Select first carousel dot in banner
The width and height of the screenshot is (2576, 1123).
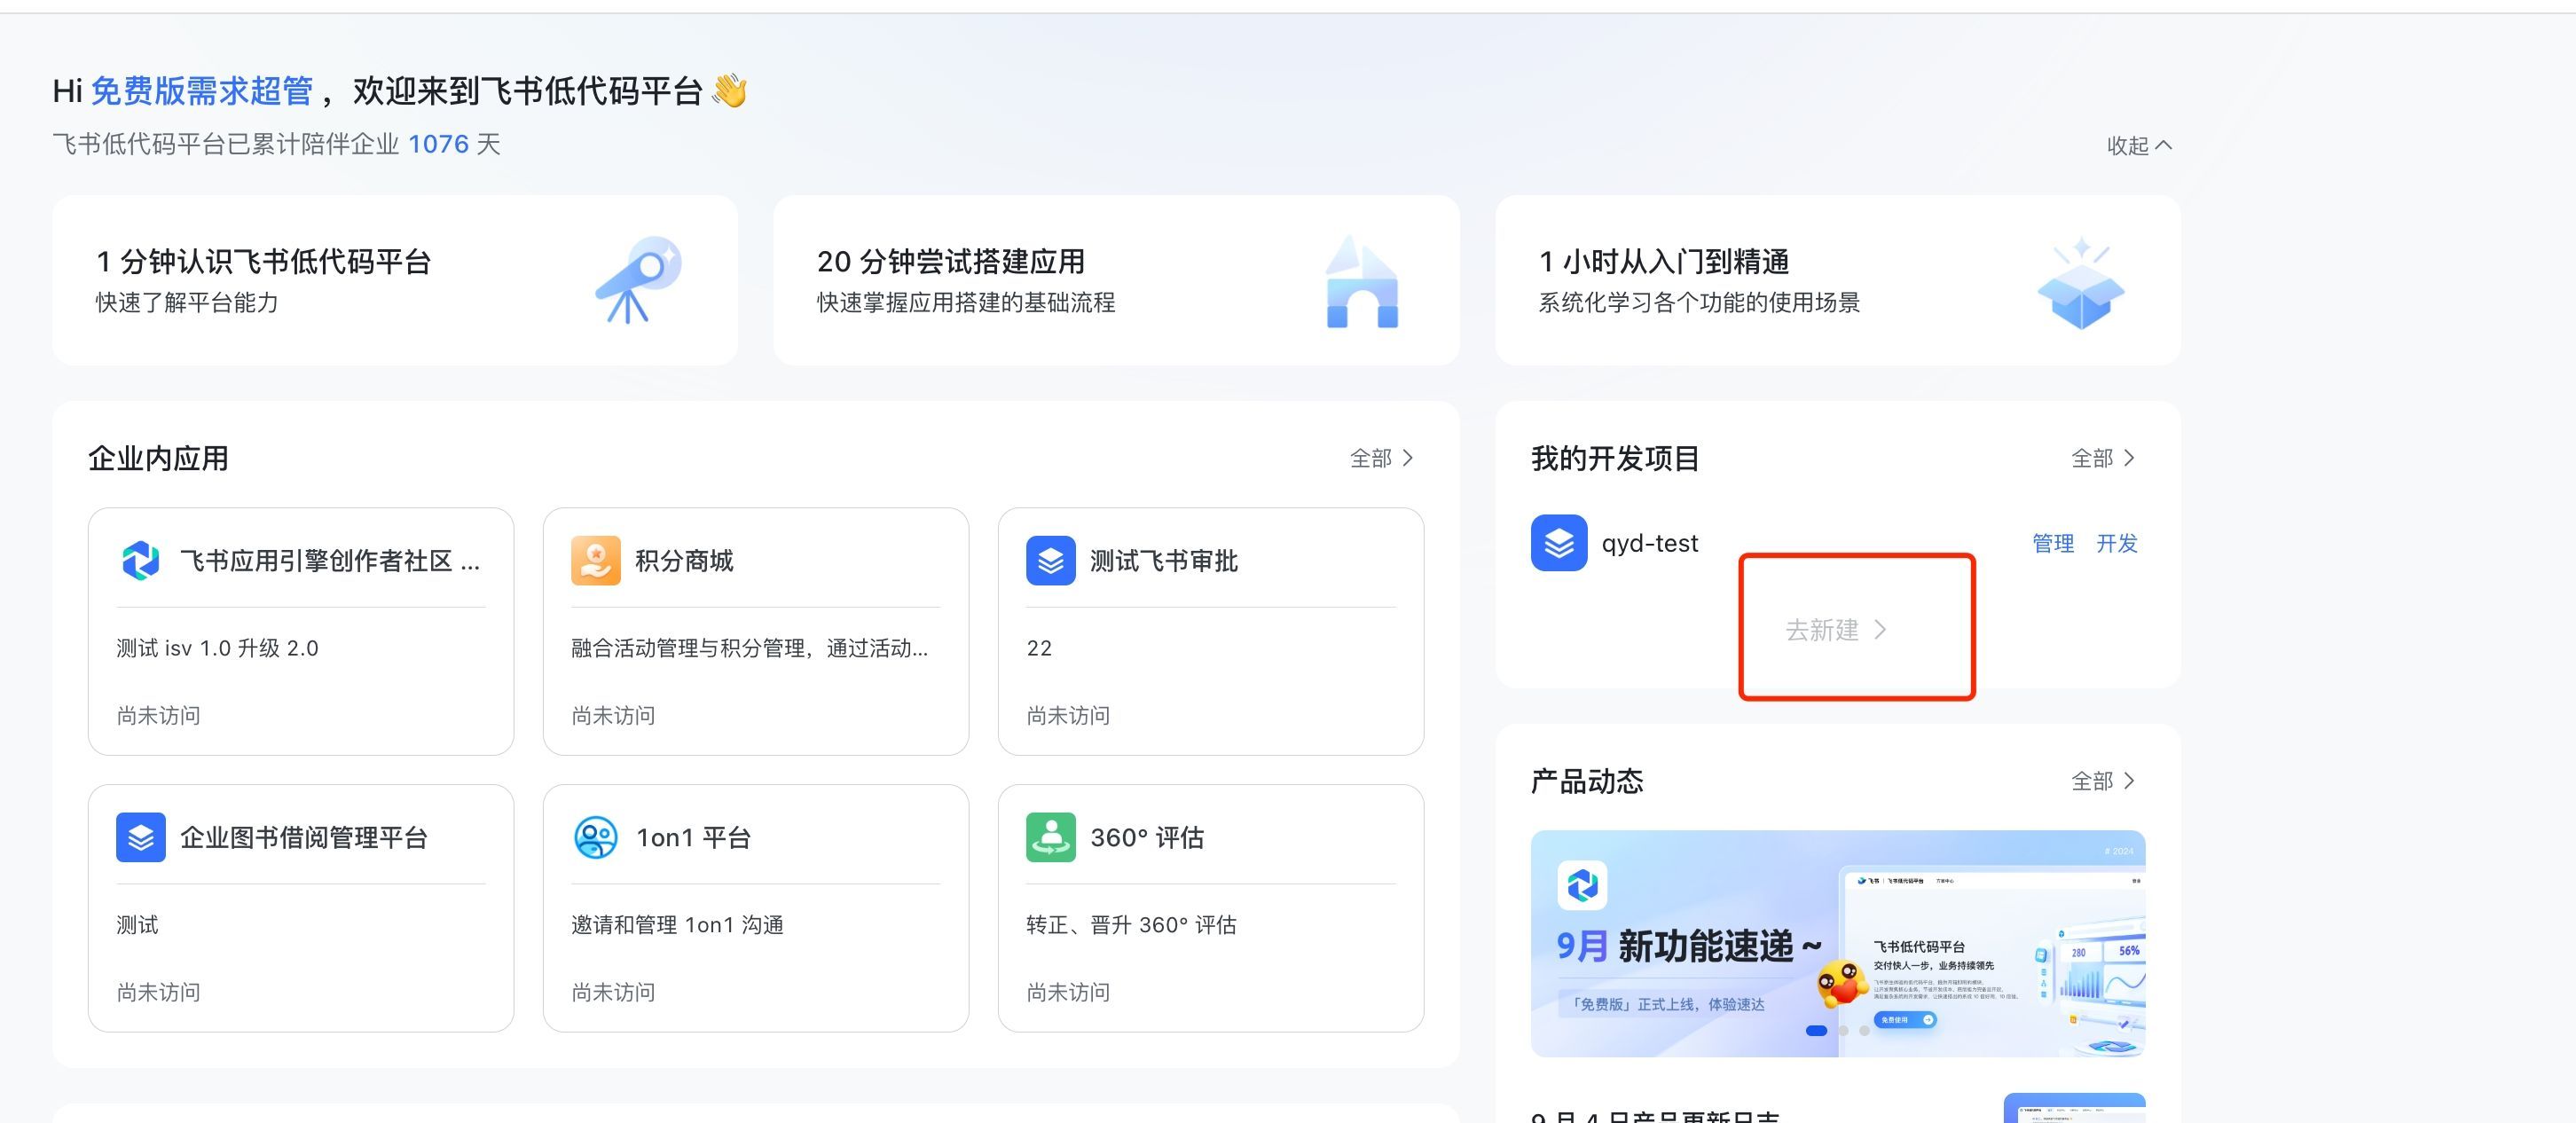click(1817, 1030)
